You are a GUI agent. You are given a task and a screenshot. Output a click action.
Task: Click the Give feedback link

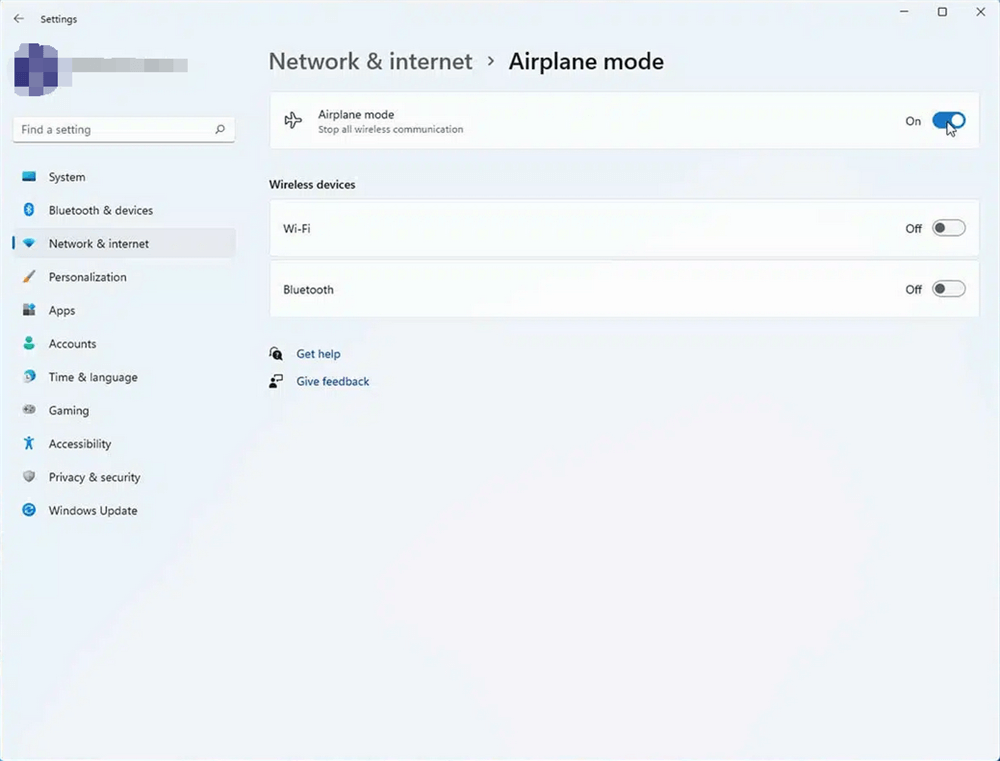(x=332, y=381)
